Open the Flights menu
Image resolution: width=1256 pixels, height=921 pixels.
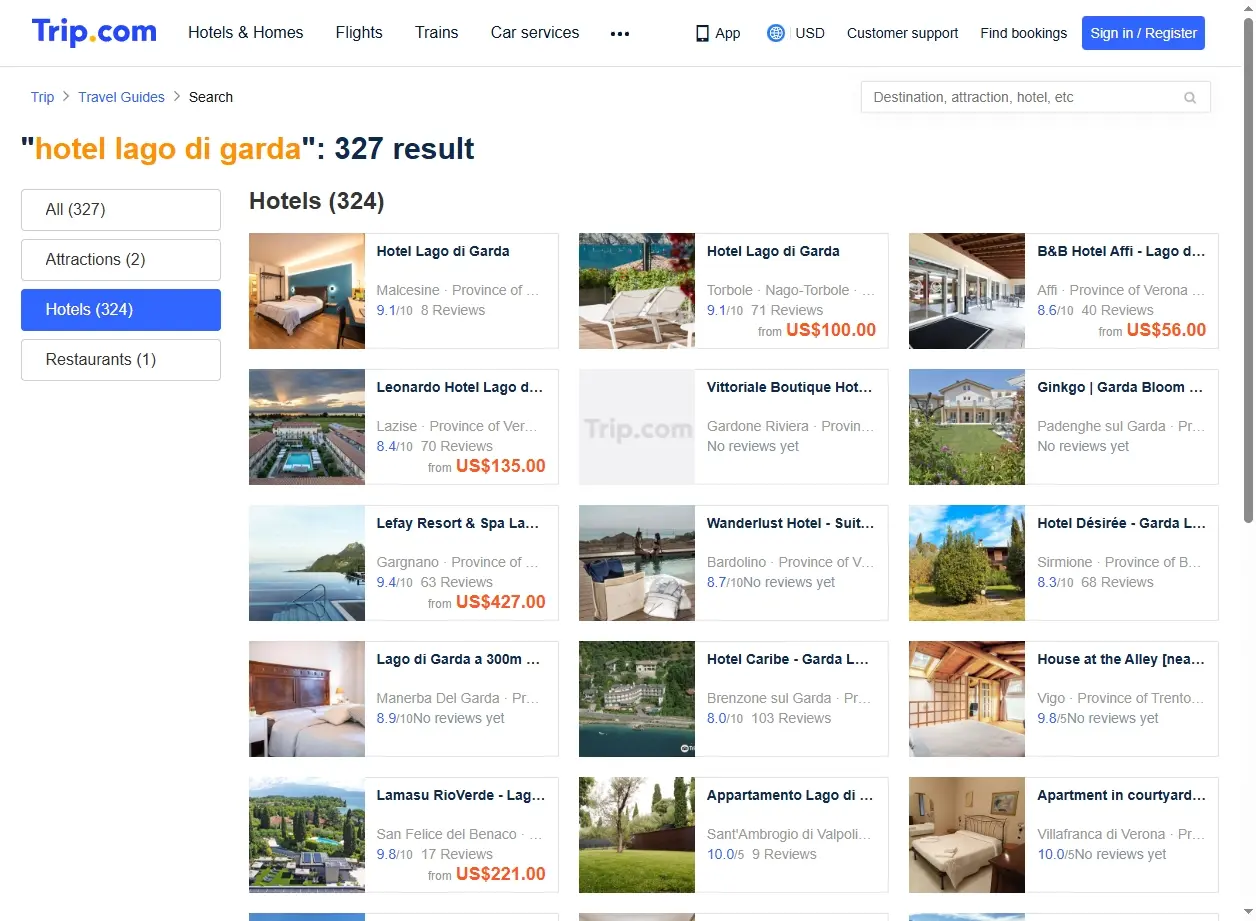point(359,32)
